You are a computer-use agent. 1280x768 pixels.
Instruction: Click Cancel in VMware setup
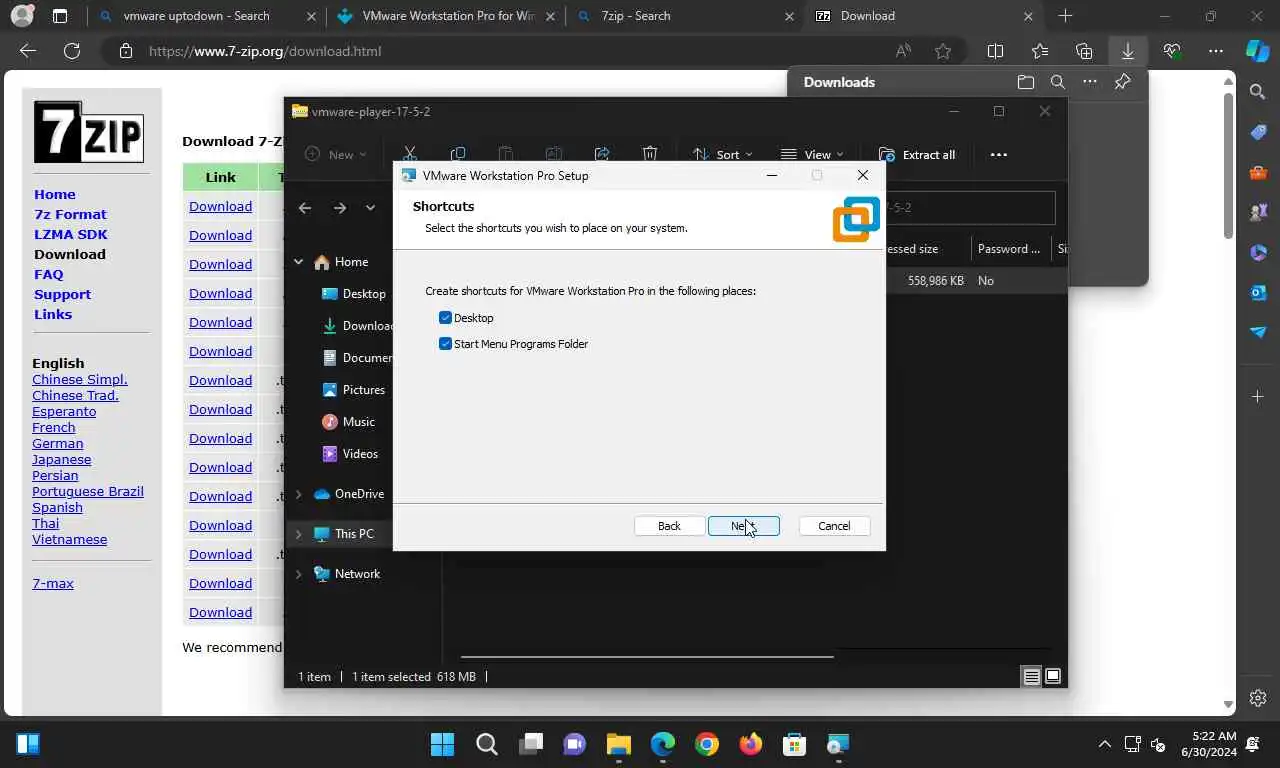(x=834, y=526)
